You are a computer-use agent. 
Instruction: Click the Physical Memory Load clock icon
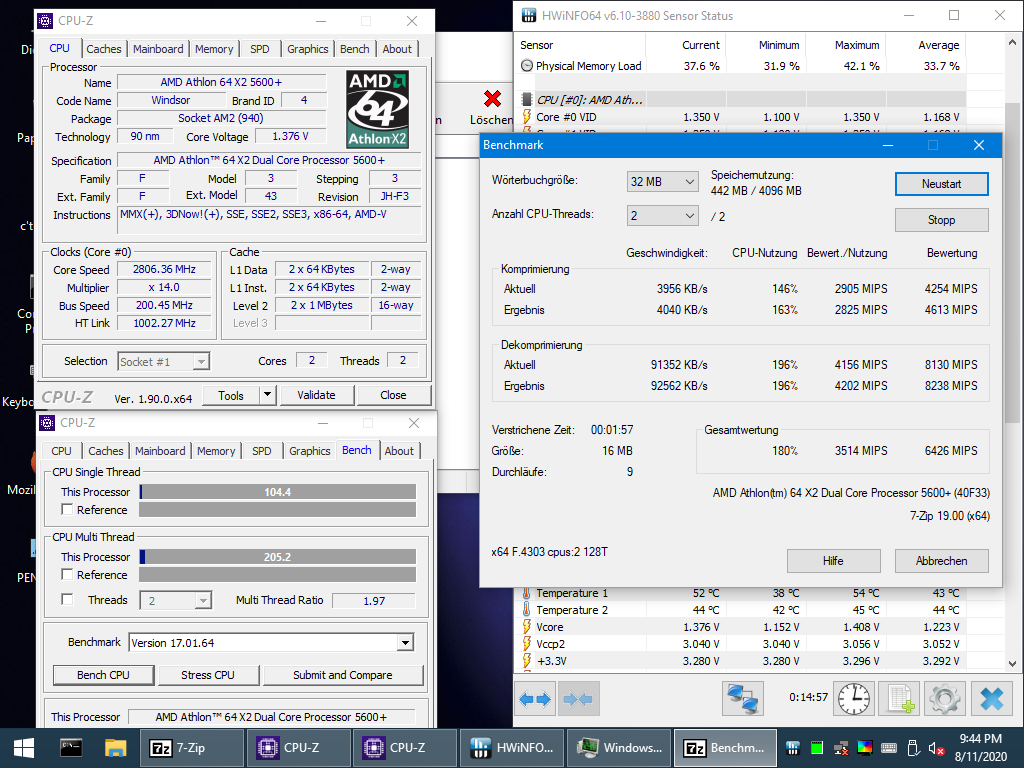(x=526, y=66)
